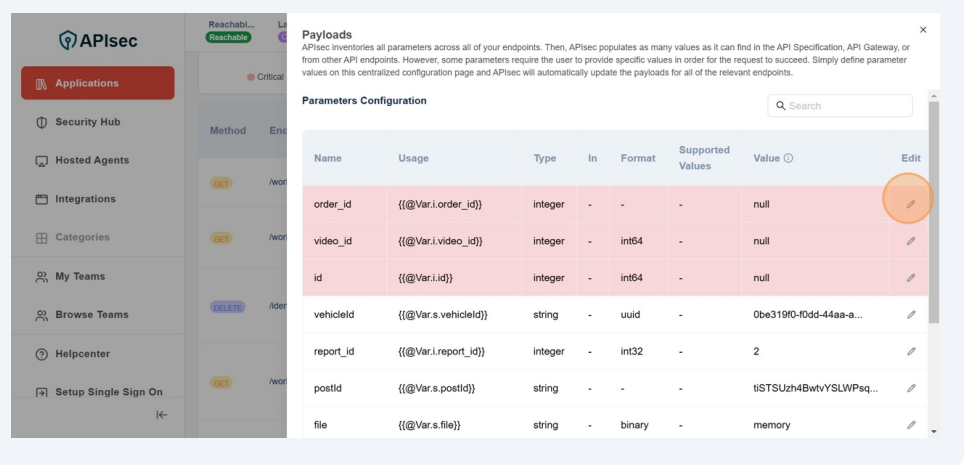This screenshot has height=466, width=966.
Task: Click the APIsec logo
Action: click(x=99, y=41)
